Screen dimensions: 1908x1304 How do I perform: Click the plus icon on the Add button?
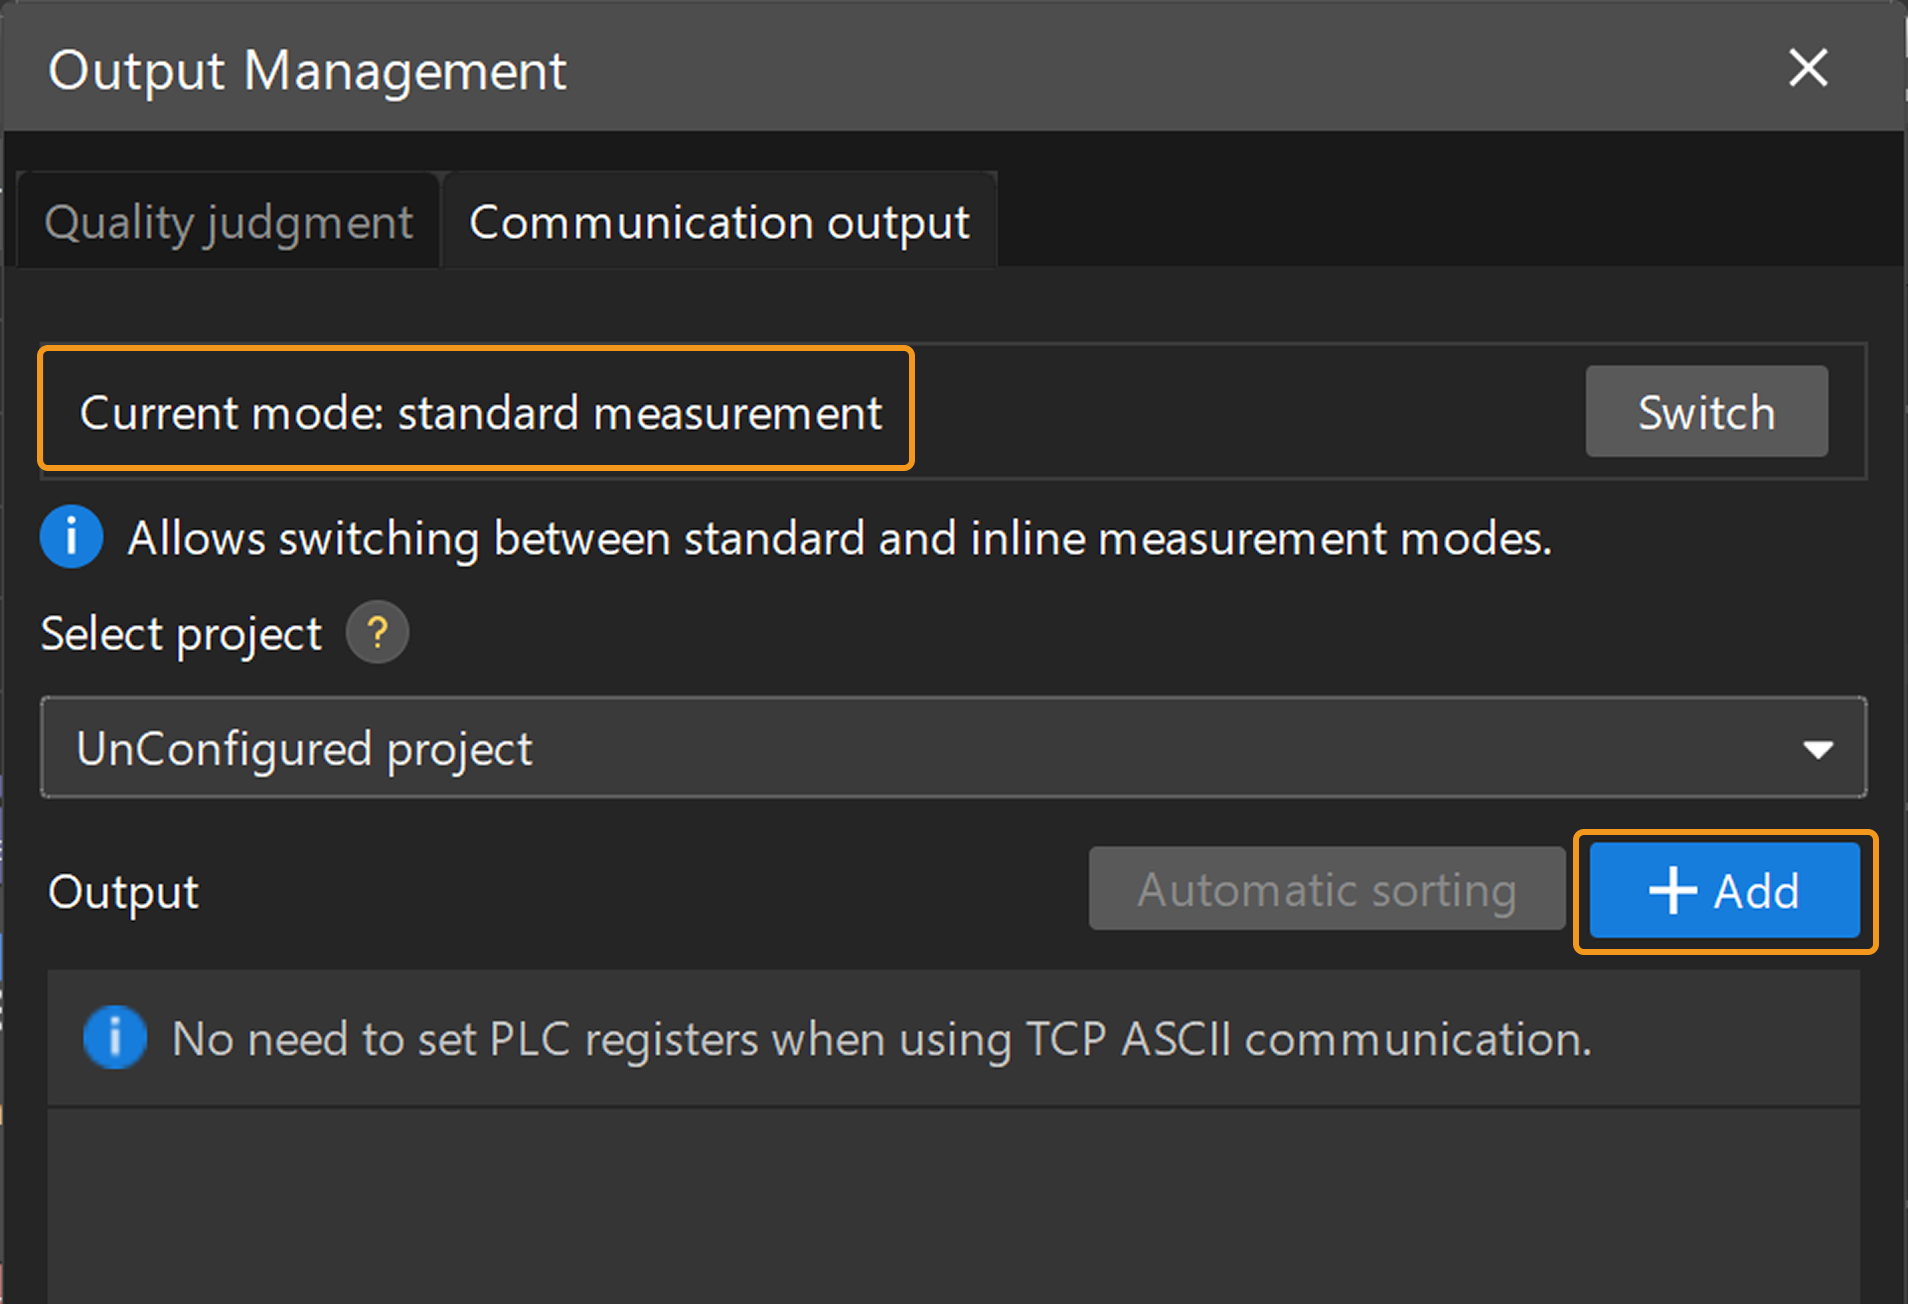pyautogui.click(x=1673, y=890)
